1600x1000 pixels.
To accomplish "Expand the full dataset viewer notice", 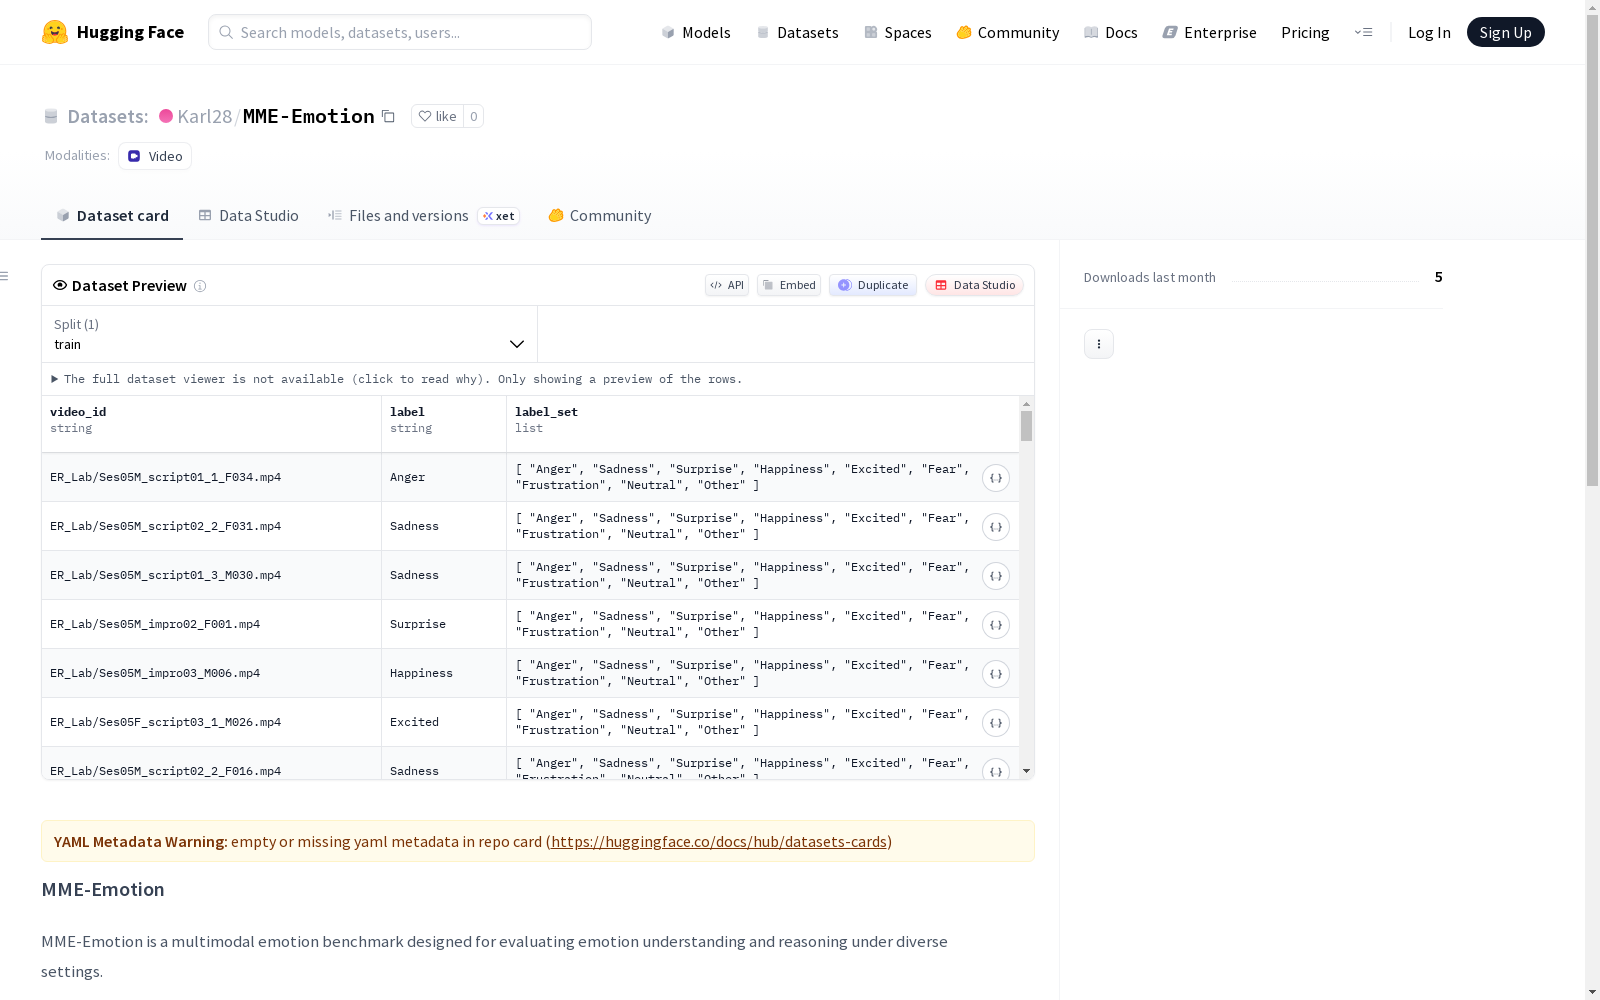I will (397, 379).
